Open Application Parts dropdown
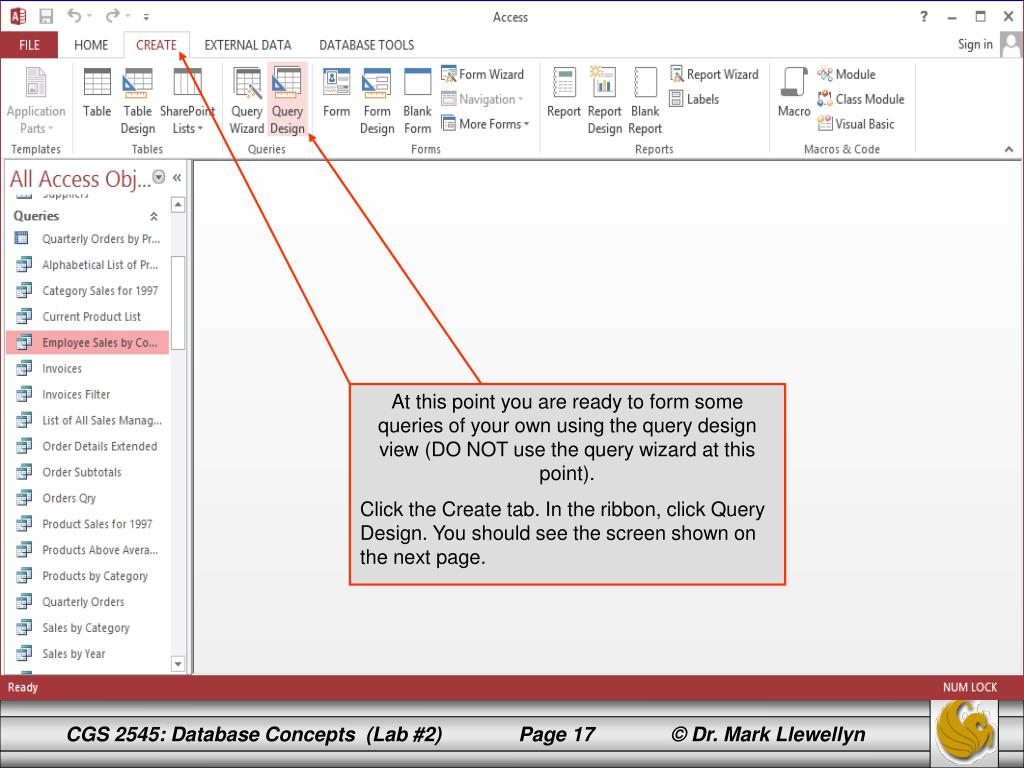 click(x=36, y=101)
